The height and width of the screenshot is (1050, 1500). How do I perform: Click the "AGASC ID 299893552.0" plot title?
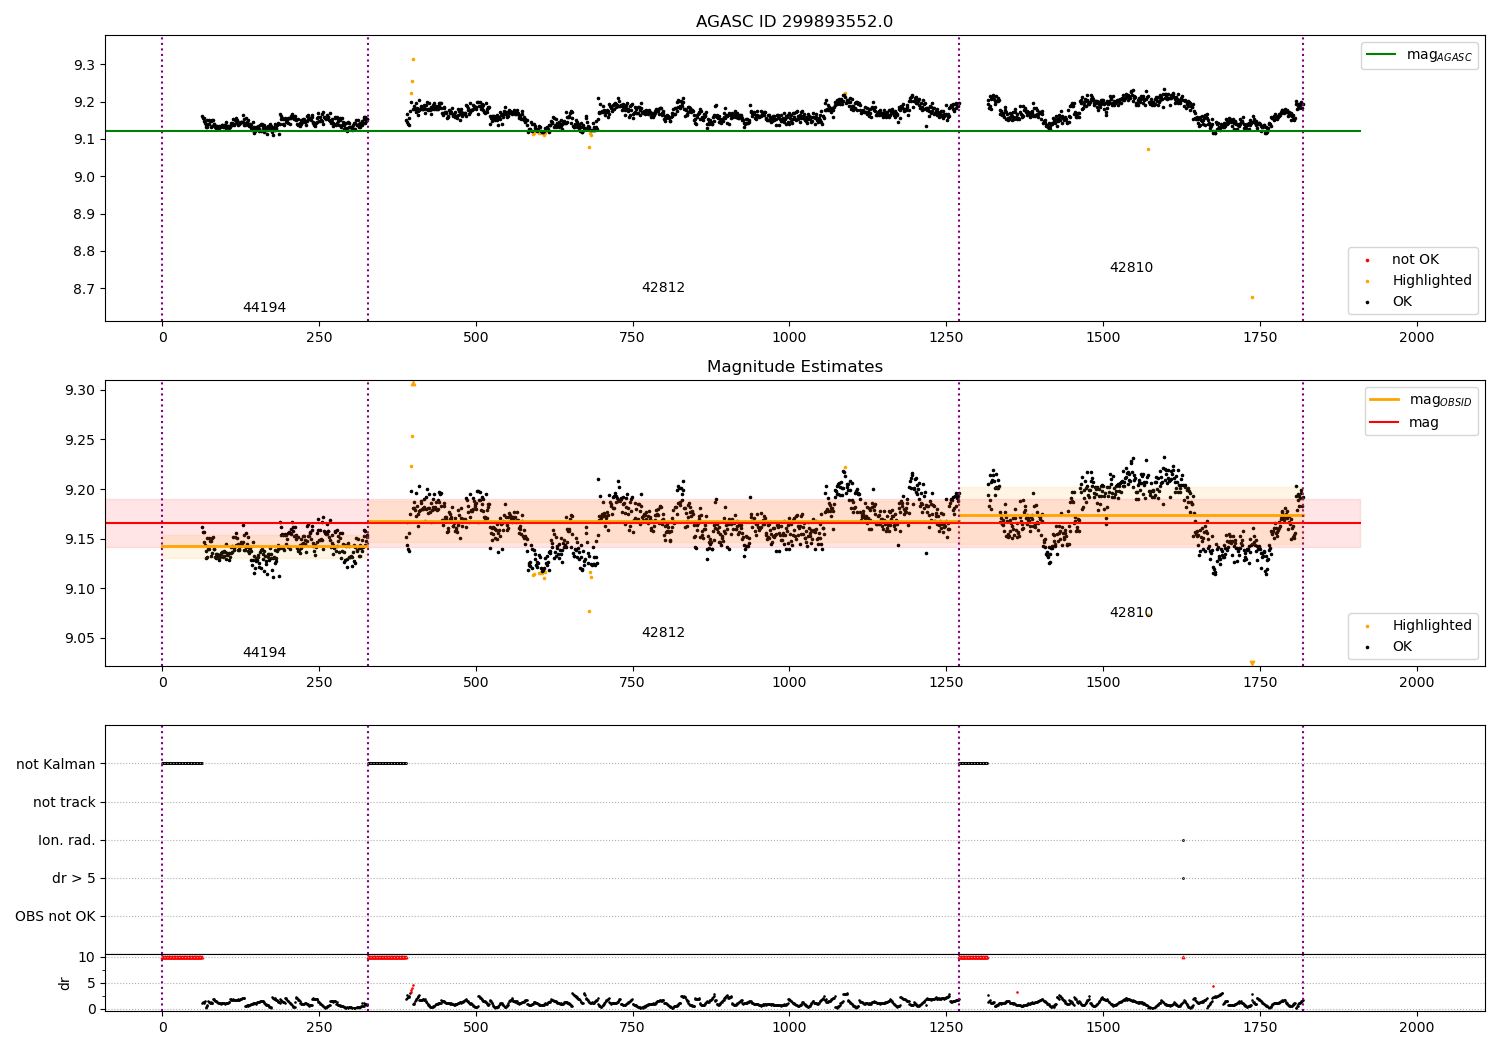tap(794, 22)
